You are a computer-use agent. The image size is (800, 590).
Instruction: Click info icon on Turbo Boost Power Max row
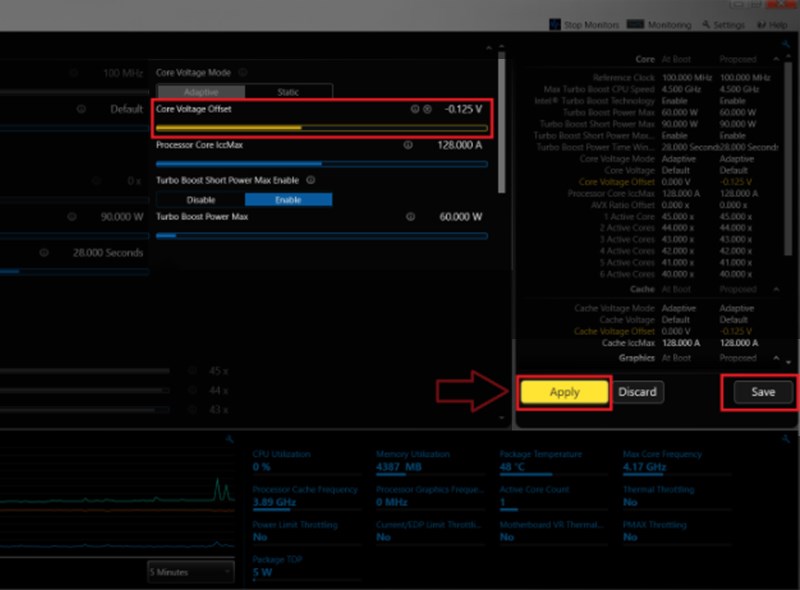[408, 216]
